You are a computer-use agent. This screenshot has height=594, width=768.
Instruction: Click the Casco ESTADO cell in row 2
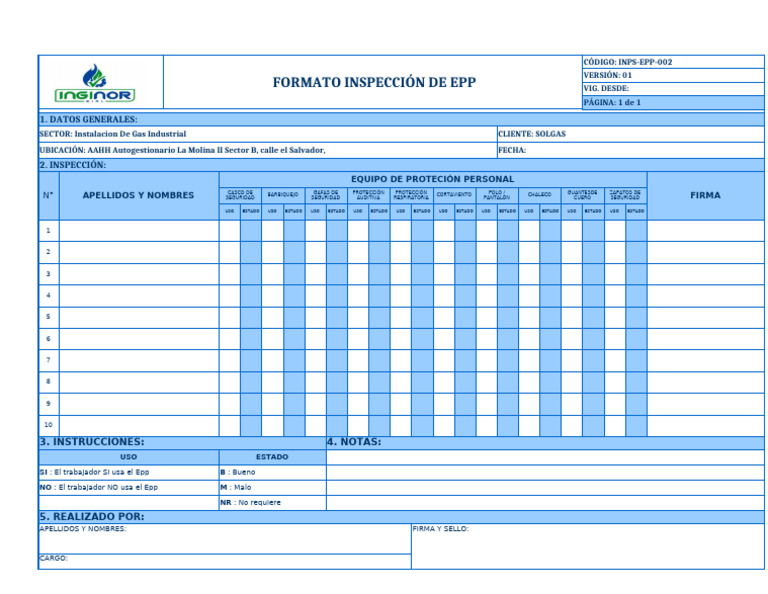point(251,252)
